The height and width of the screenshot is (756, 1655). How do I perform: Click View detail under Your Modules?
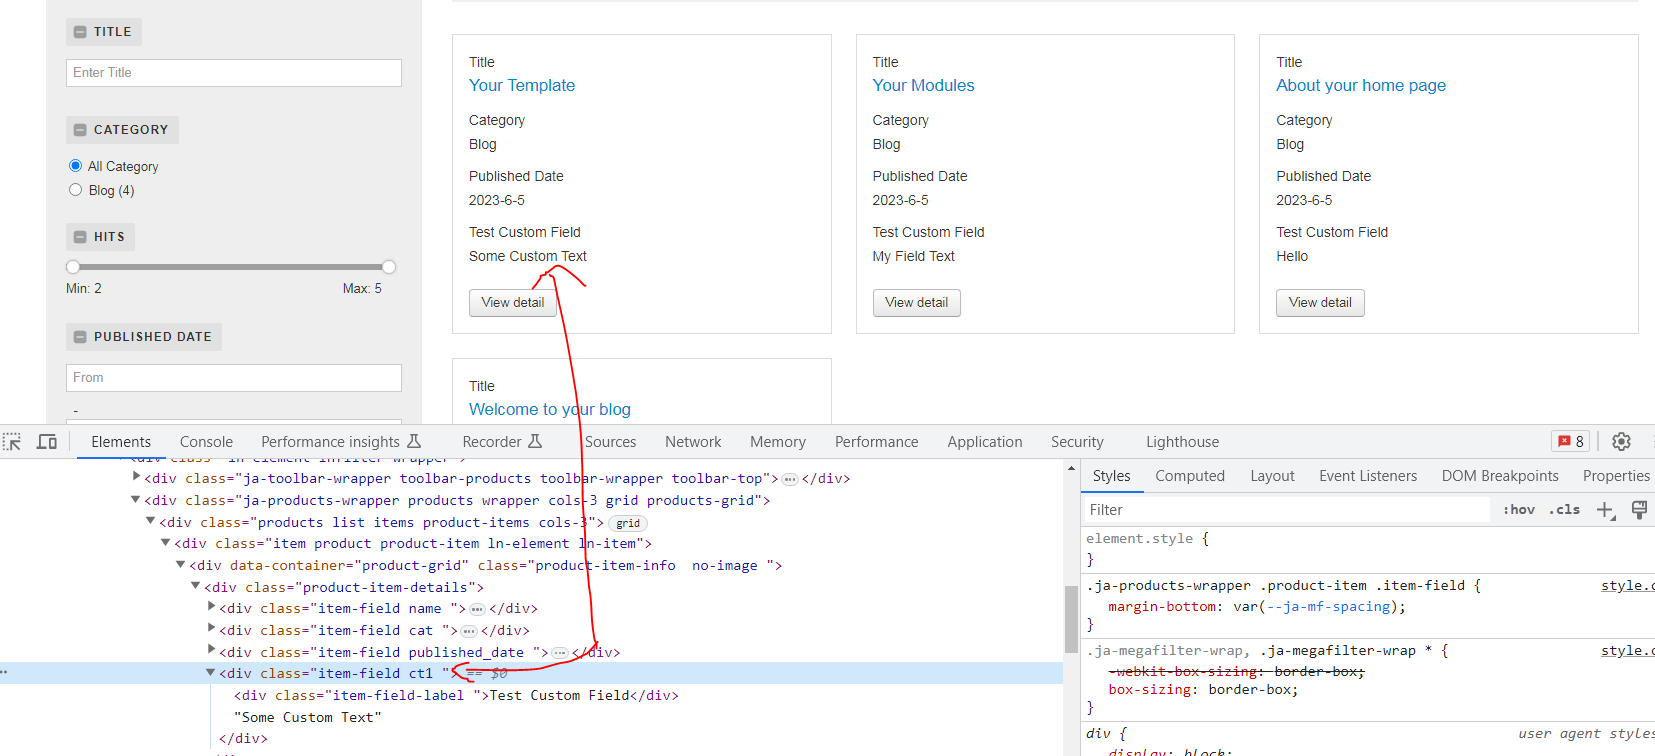916,303
